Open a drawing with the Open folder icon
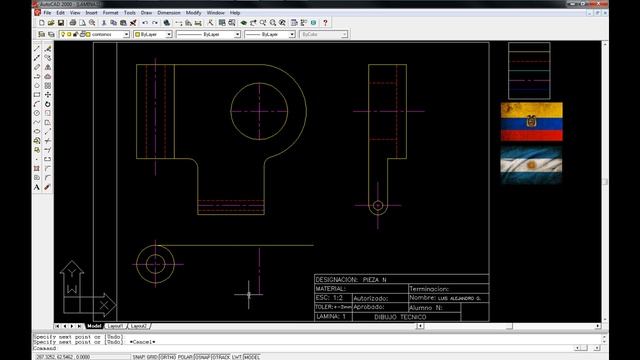The height and width of the screenshot is (360, 640). (x=51, y=23)
